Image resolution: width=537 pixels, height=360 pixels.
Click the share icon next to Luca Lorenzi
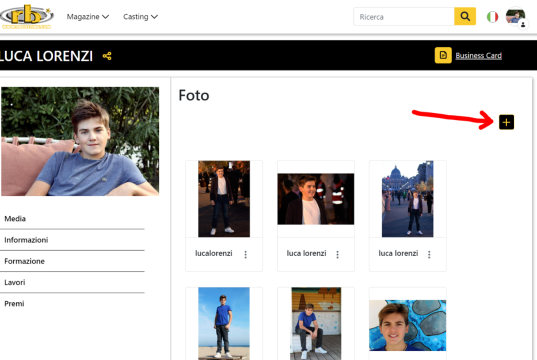[107, 56]
